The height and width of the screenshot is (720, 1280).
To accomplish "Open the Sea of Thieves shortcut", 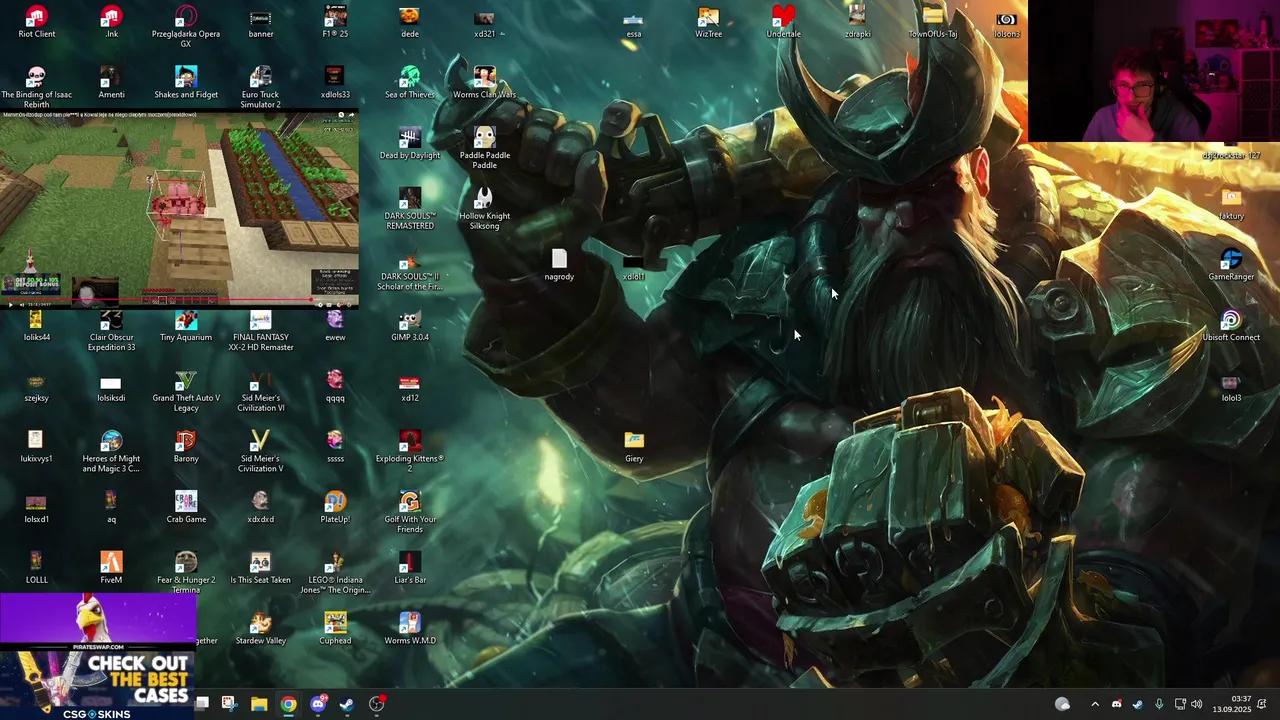I will [x=410, y=83].
